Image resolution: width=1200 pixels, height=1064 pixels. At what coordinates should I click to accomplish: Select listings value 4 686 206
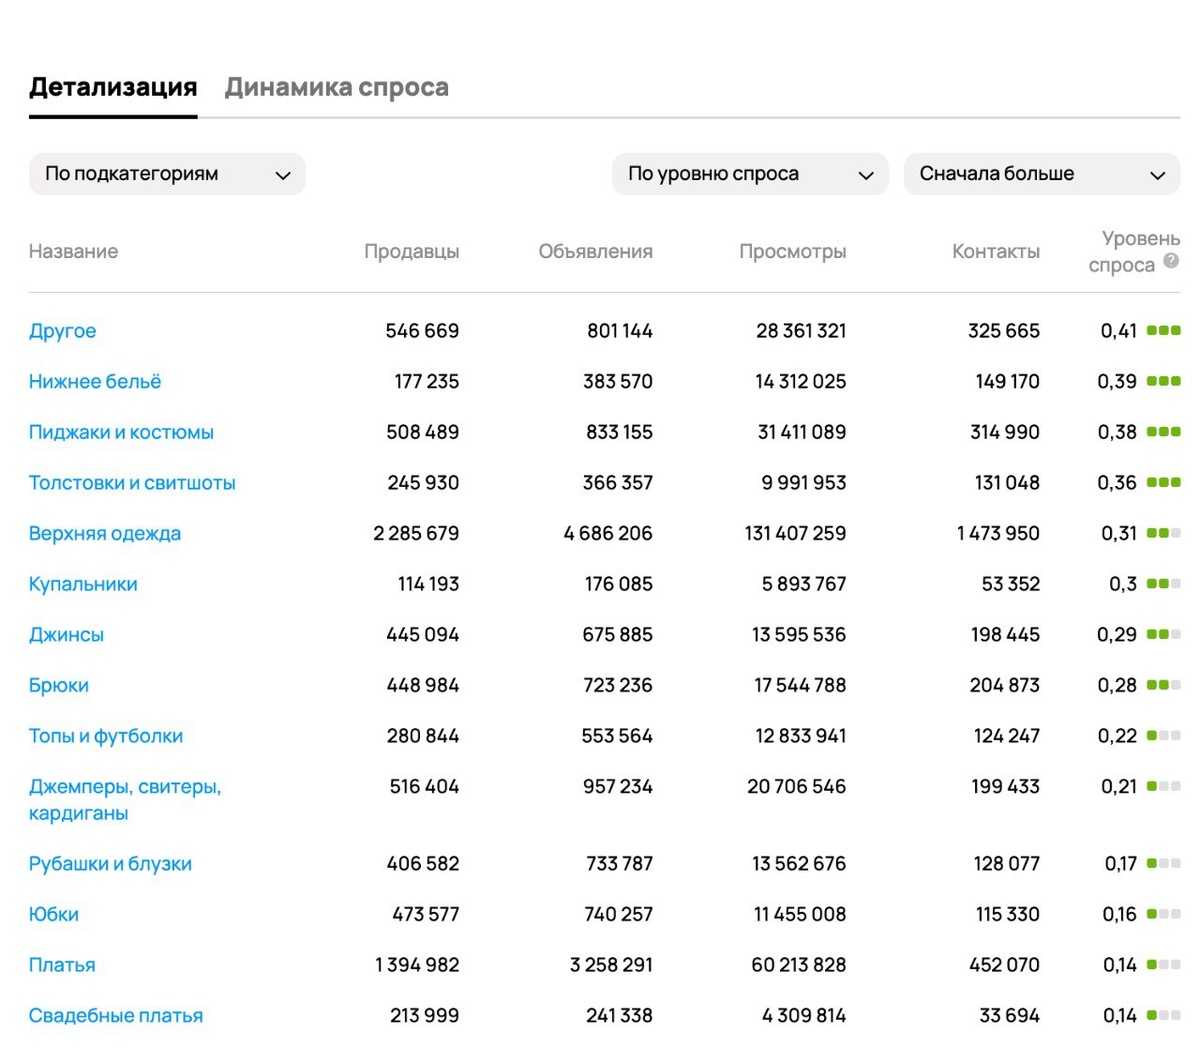coord(608,534)
